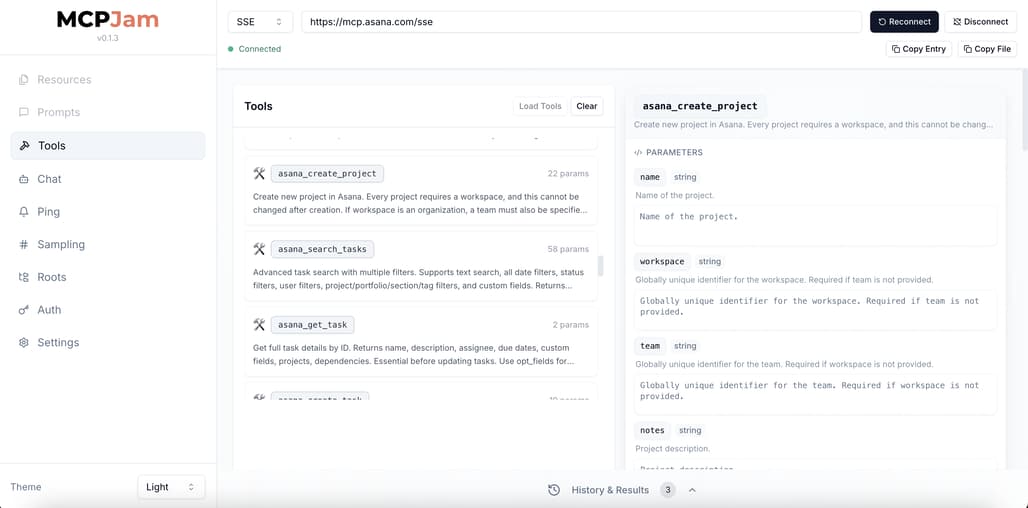Click the Disconnect button
This screenshot has width=1028, height=508.
pyautogui.click(x=981, y=22)
